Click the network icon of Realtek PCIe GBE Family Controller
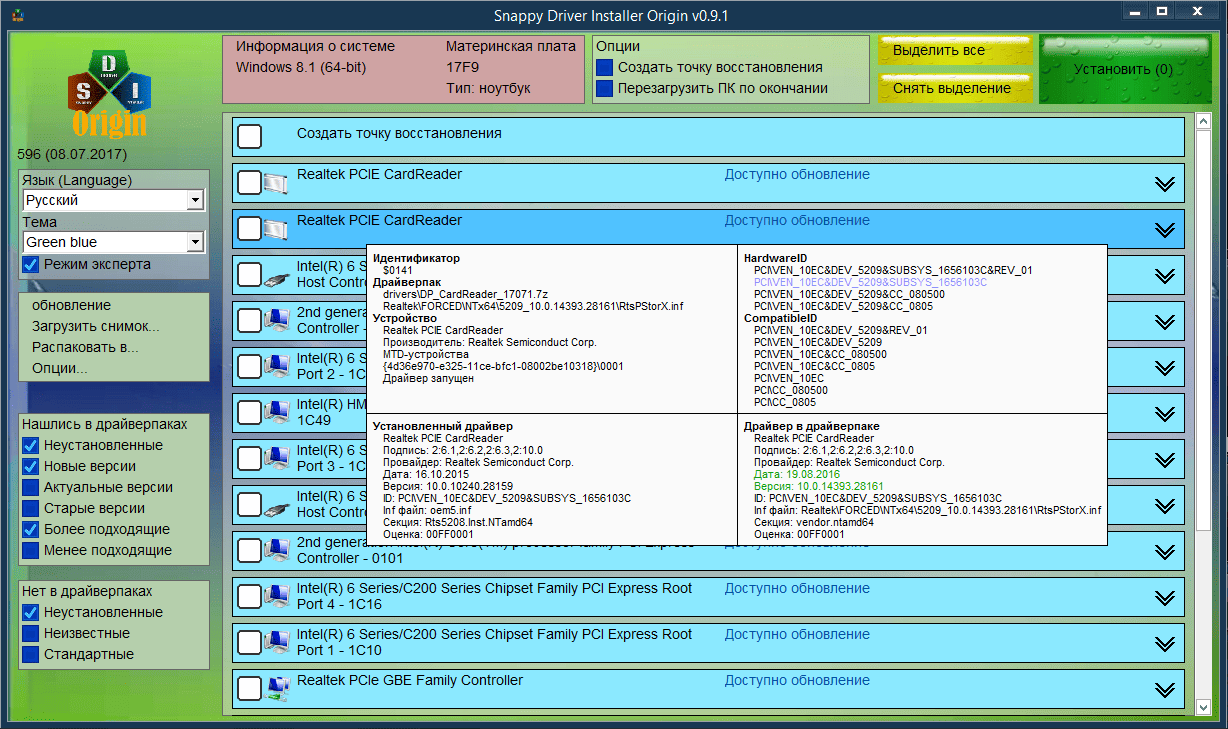1228x729 pixels. pyautogui.click(x=277, y=690)
